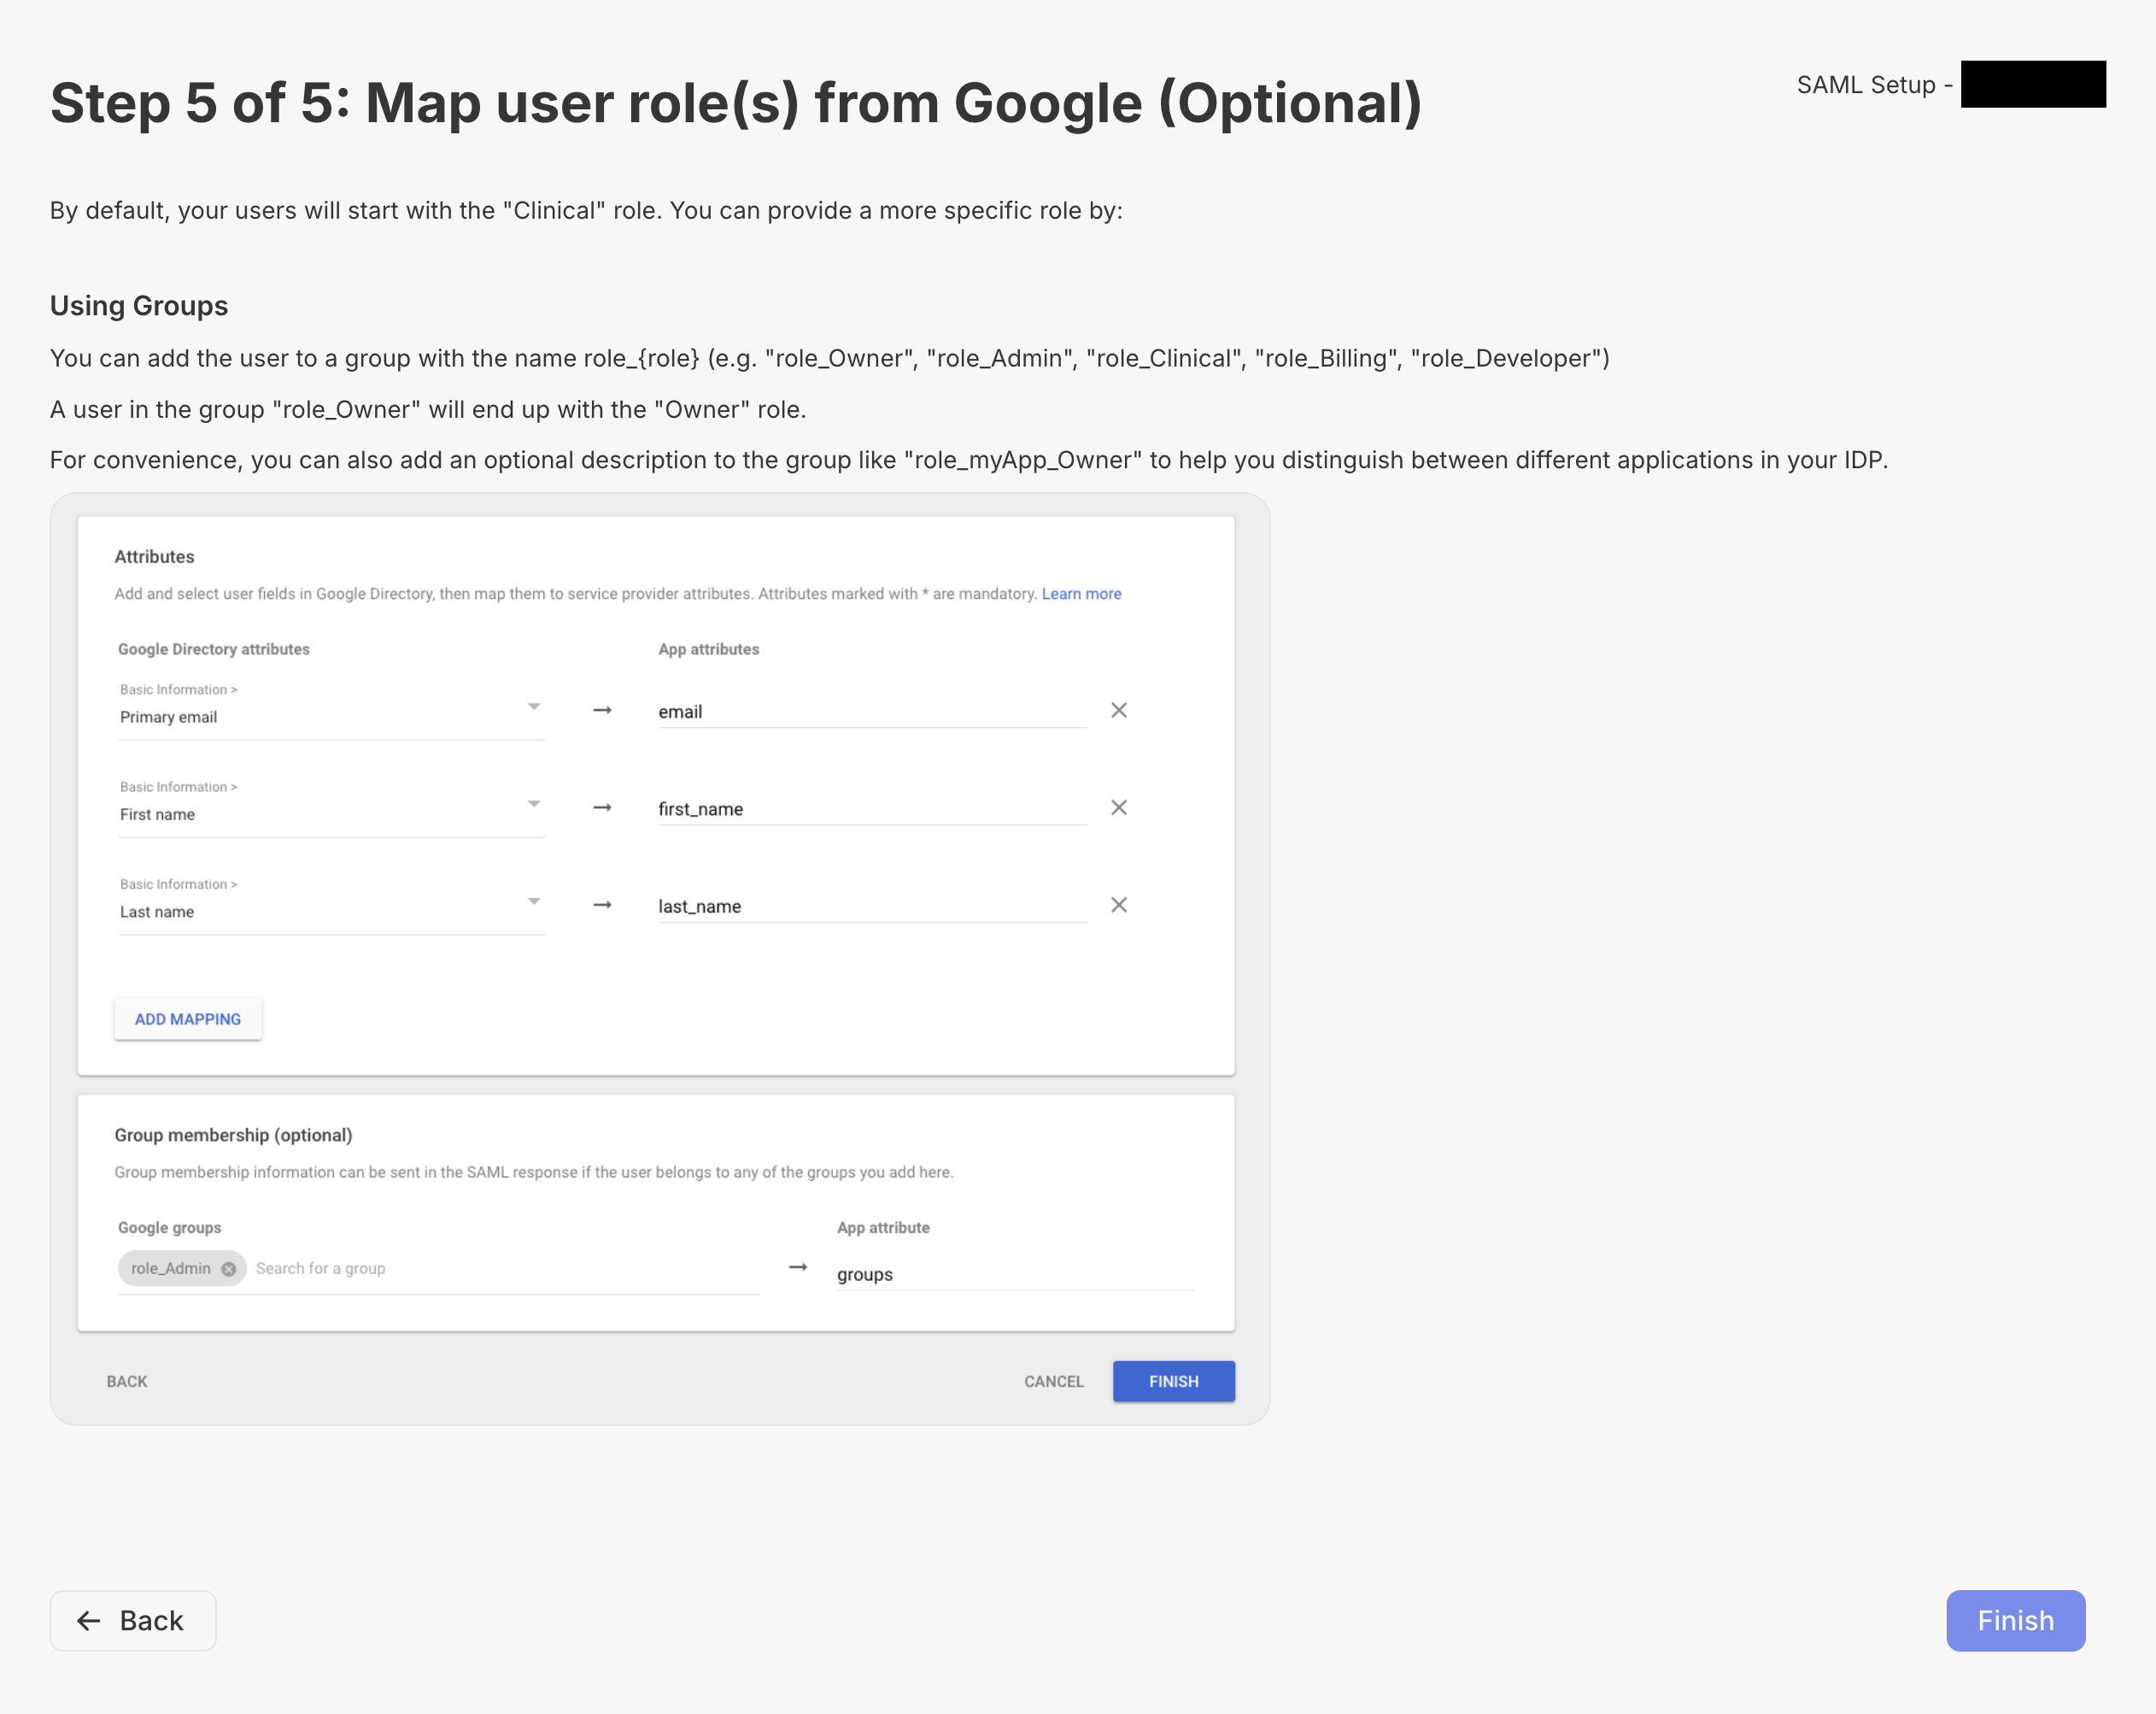The height and width of the screenshot is (1714, 2156).
Task: Click the bottom Finish button
Action: [x=2015, y=1620]
